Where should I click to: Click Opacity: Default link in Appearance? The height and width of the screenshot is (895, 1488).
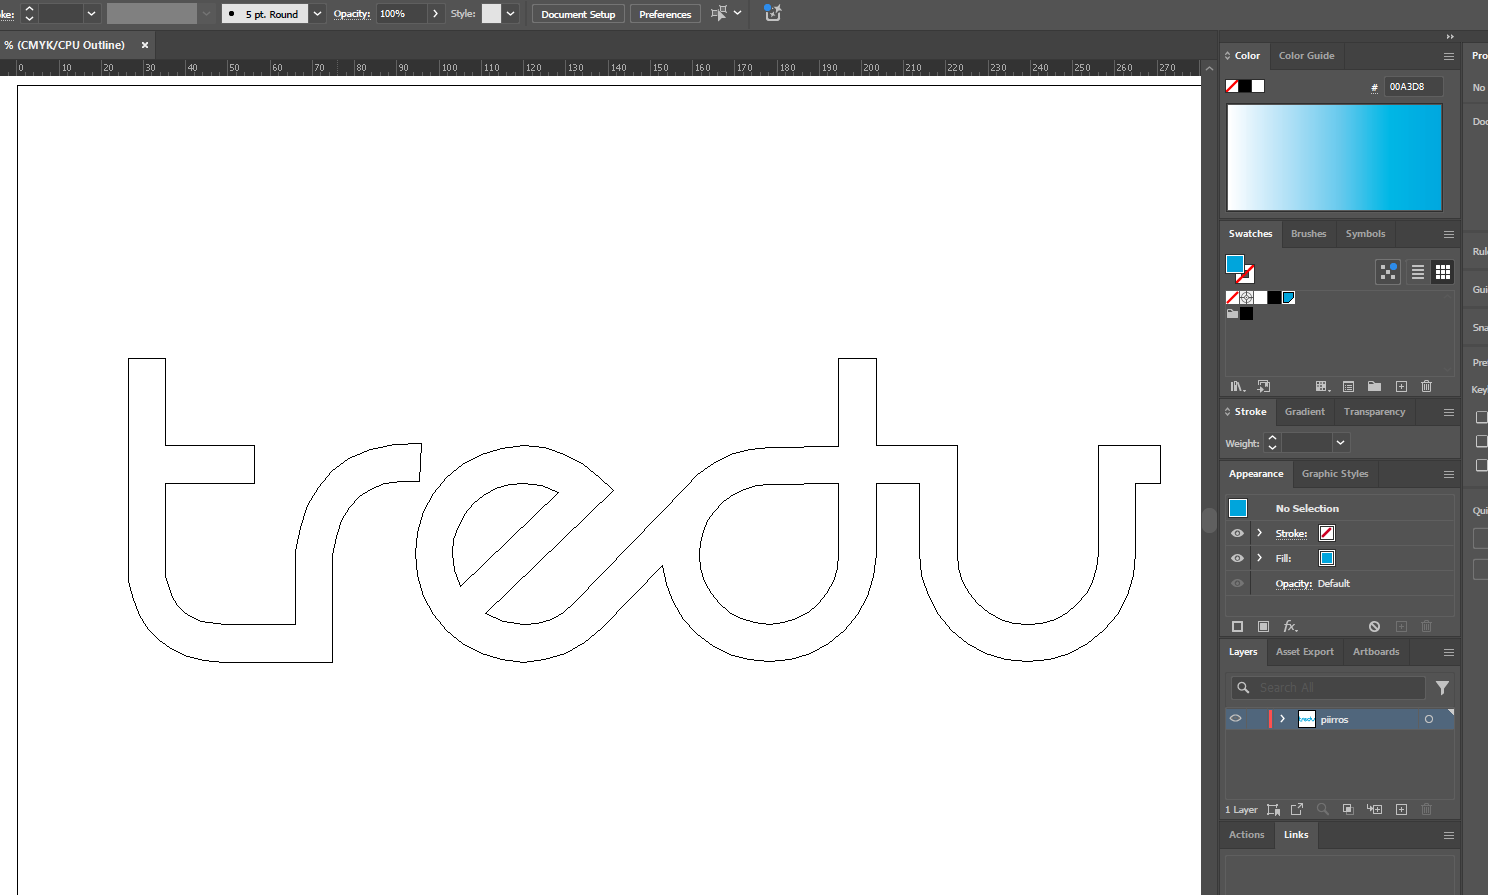pos(1312,583)
